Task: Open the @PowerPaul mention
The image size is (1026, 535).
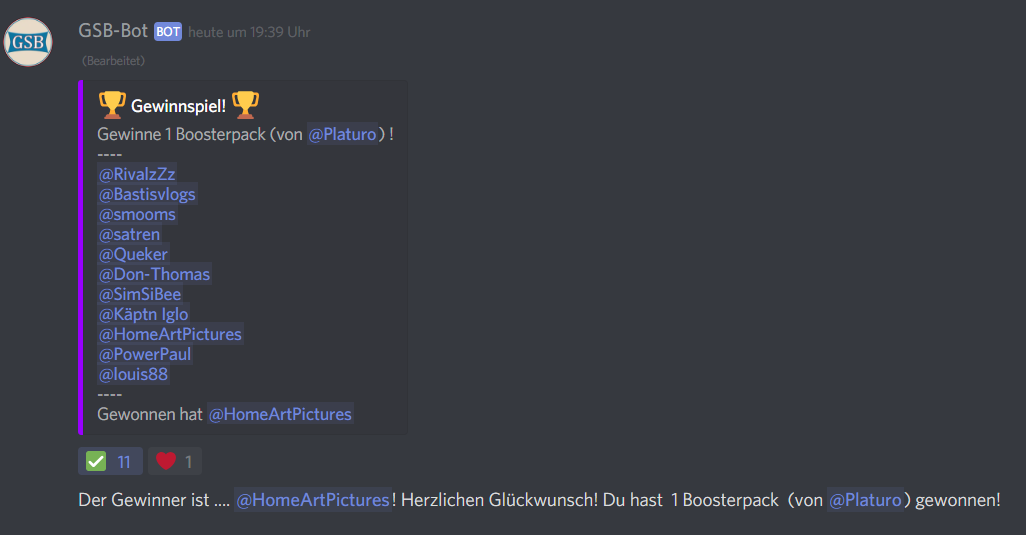Action: [x=145, y=354]
